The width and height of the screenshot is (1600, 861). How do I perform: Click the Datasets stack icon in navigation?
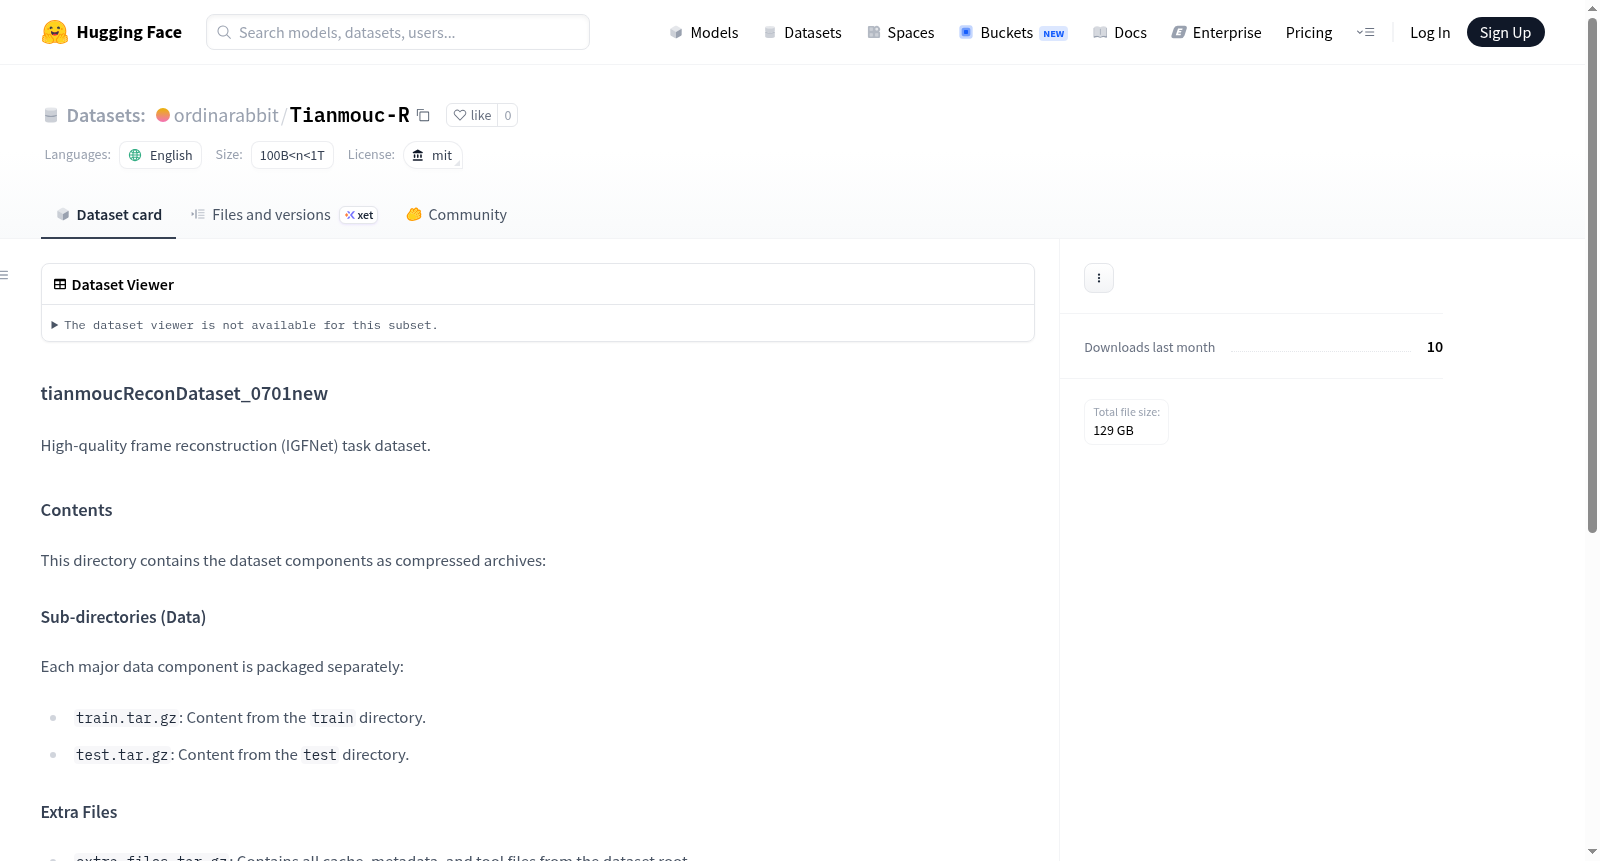pos(770,32)
